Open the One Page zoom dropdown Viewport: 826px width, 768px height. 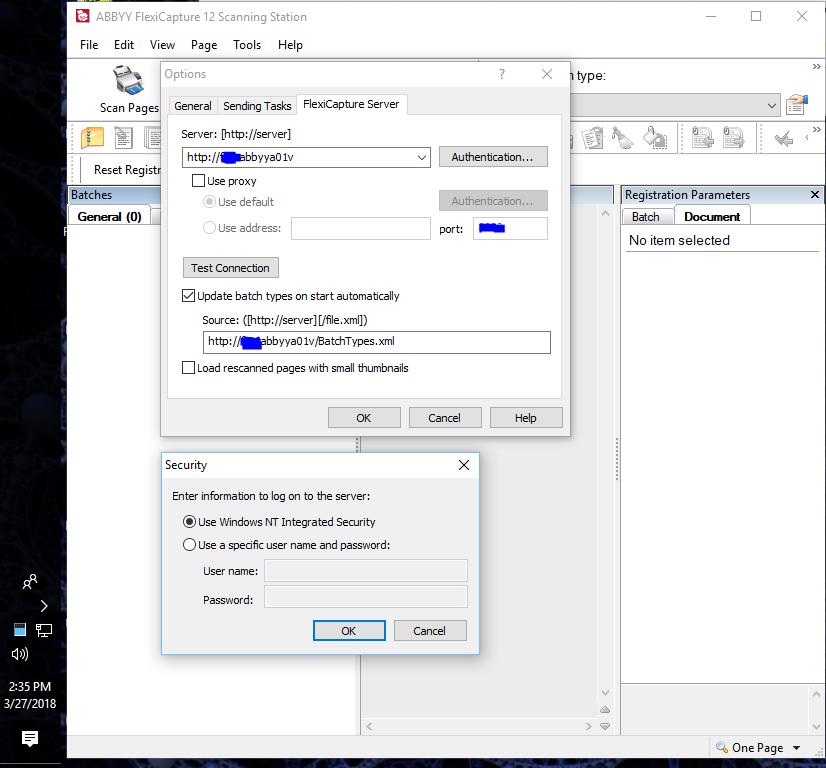pyautogui.click(x=797, y=748)
